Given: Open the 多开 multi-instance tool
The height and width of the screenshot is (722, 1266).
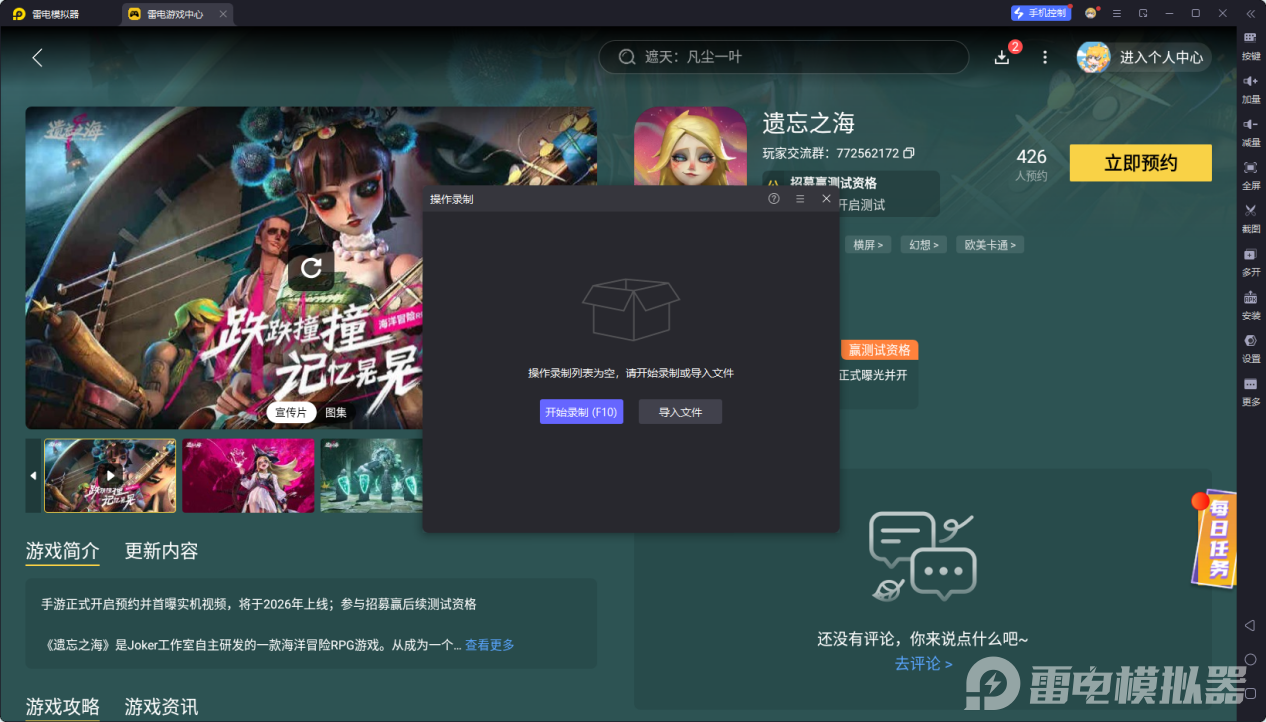Looking at the screenshot, I should tap(1250, 260).
